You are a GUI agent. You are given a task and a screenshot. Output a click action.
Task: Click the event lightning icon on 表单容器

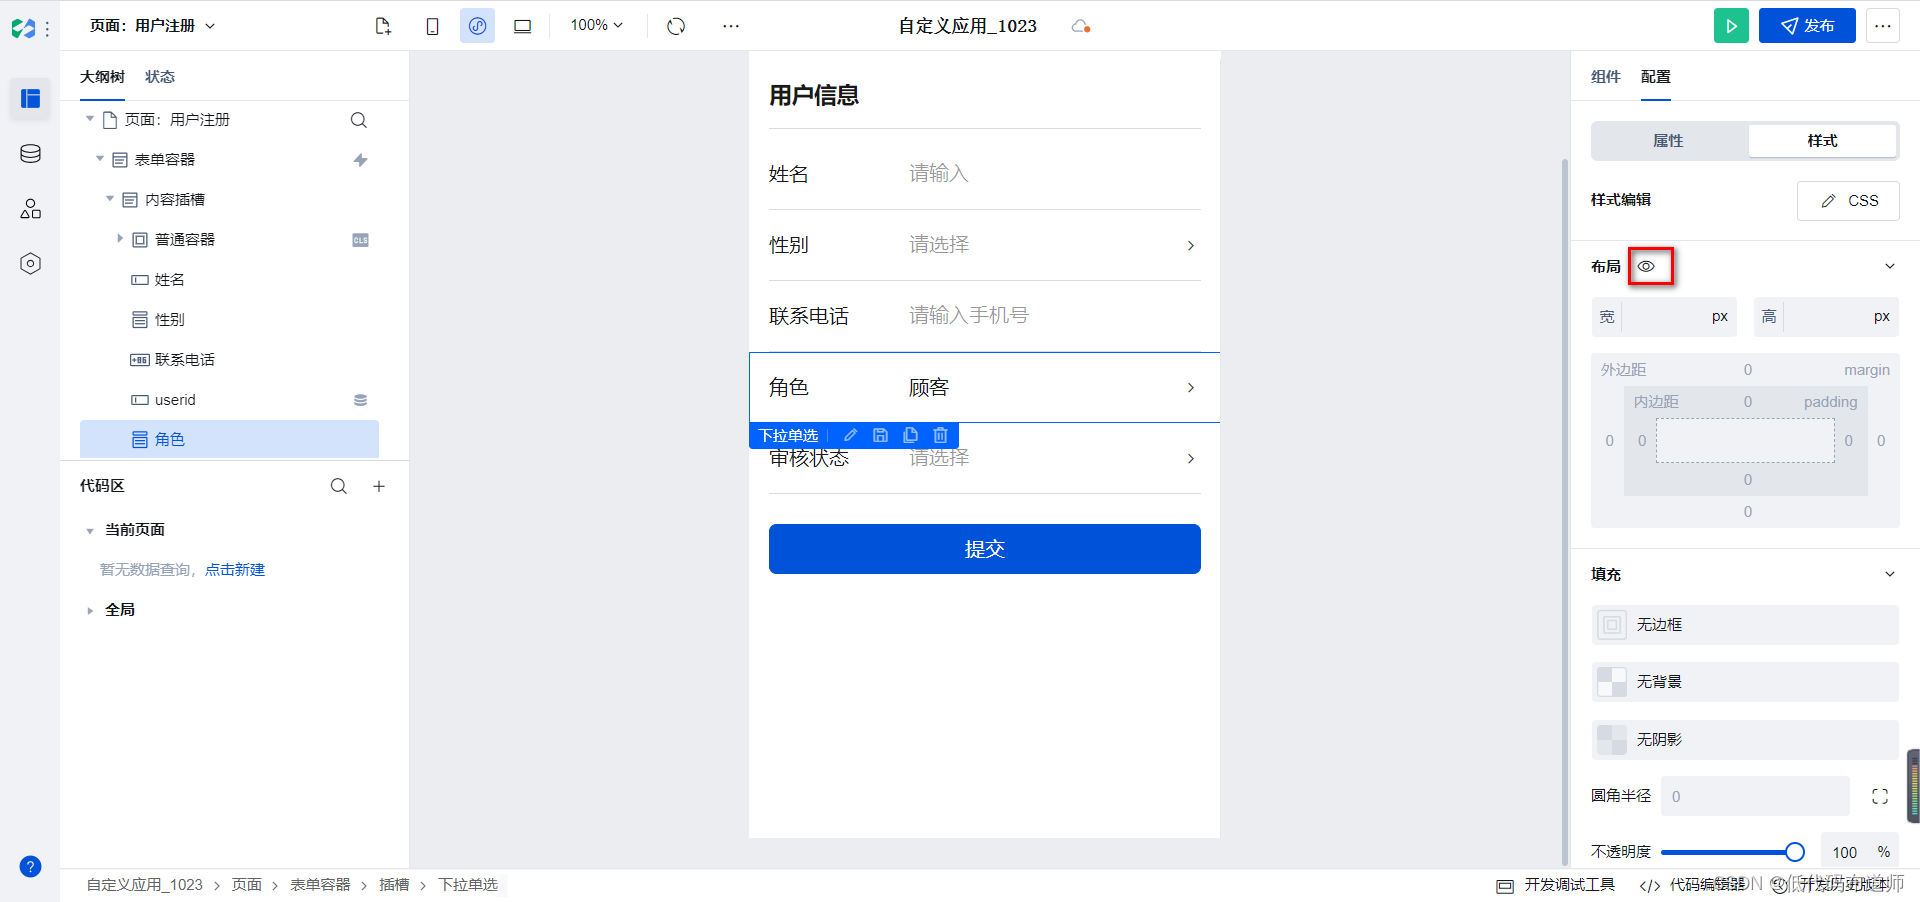(360, 160)
